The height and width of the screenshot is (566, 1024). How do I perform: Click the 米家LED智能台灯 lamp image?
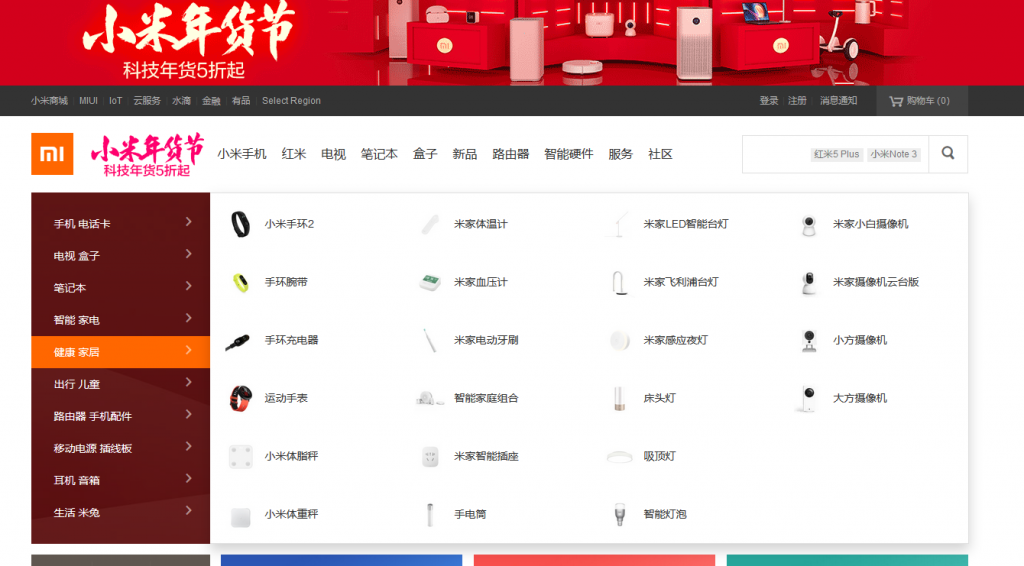[619, 224]
